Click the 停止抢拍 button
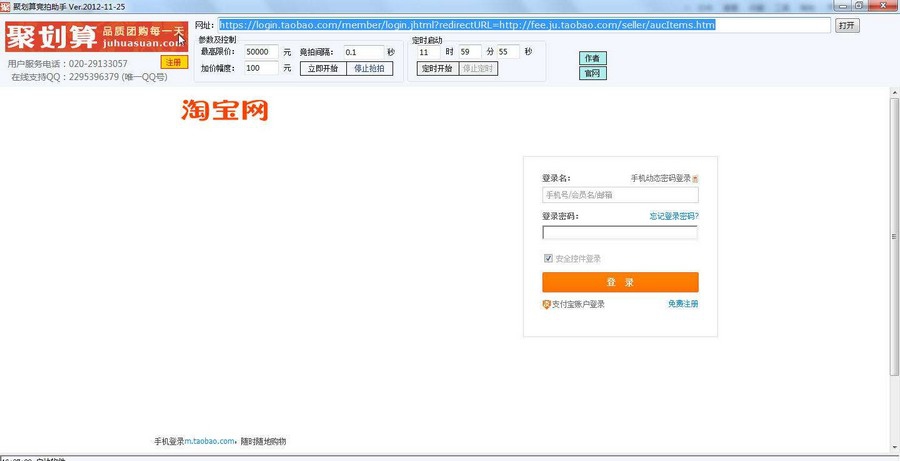 [370, 69]
